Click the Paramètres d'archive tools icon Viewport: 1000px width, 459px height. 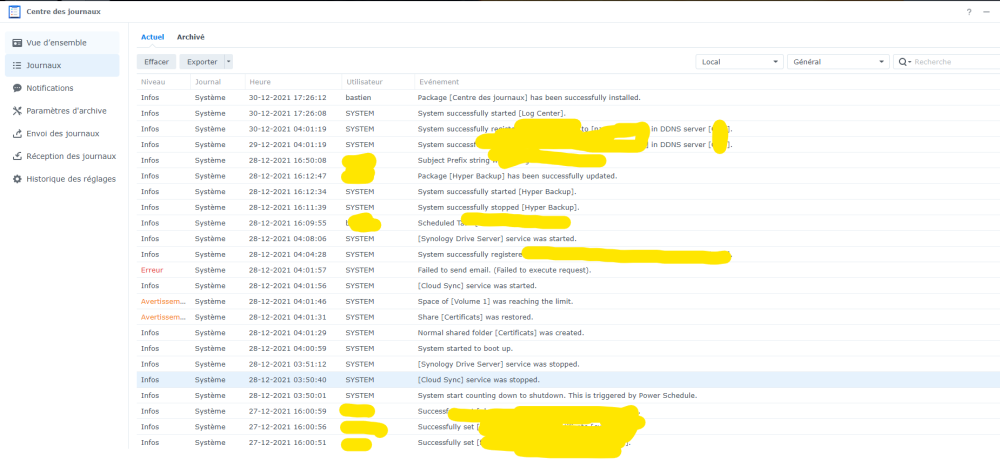[x=17, y=111]
